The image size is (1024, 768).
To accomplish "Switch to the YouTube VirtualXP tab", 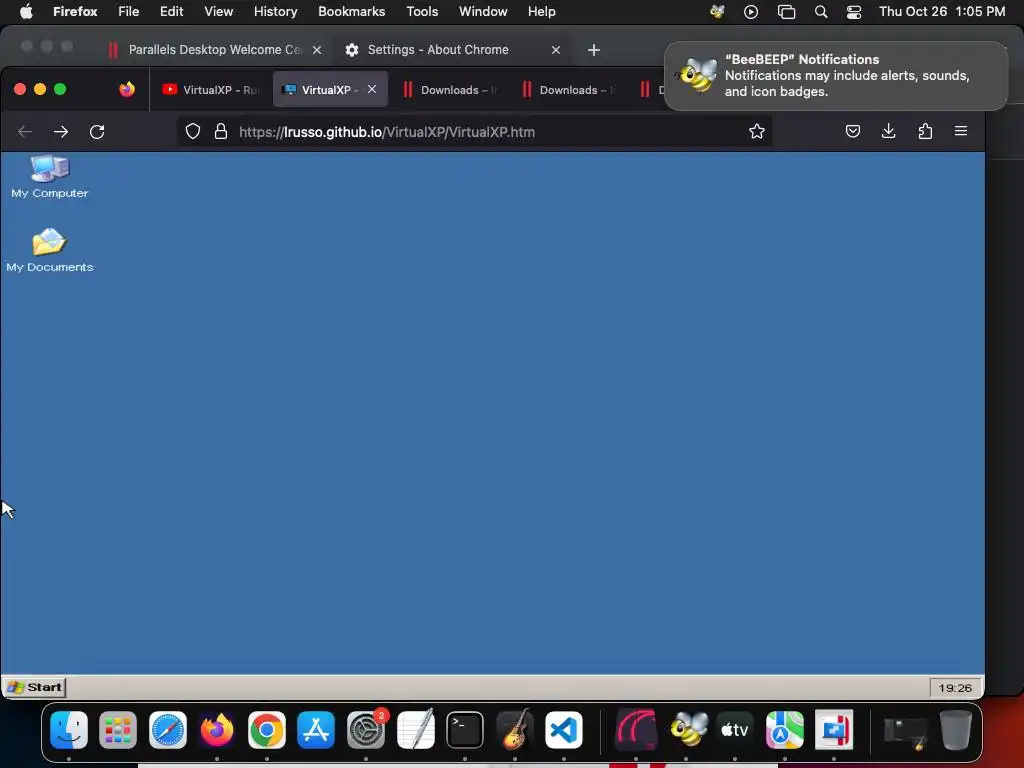I will (210, 89).
